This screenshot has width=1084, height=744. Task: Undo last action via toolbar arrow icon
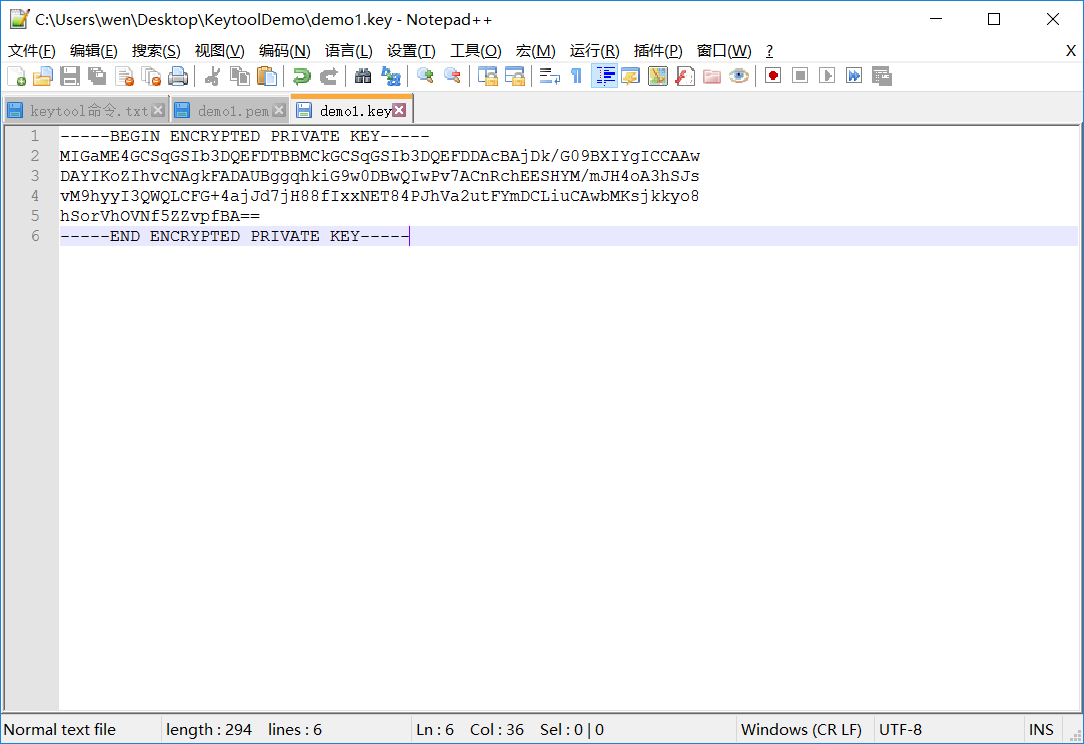[300, 75]
